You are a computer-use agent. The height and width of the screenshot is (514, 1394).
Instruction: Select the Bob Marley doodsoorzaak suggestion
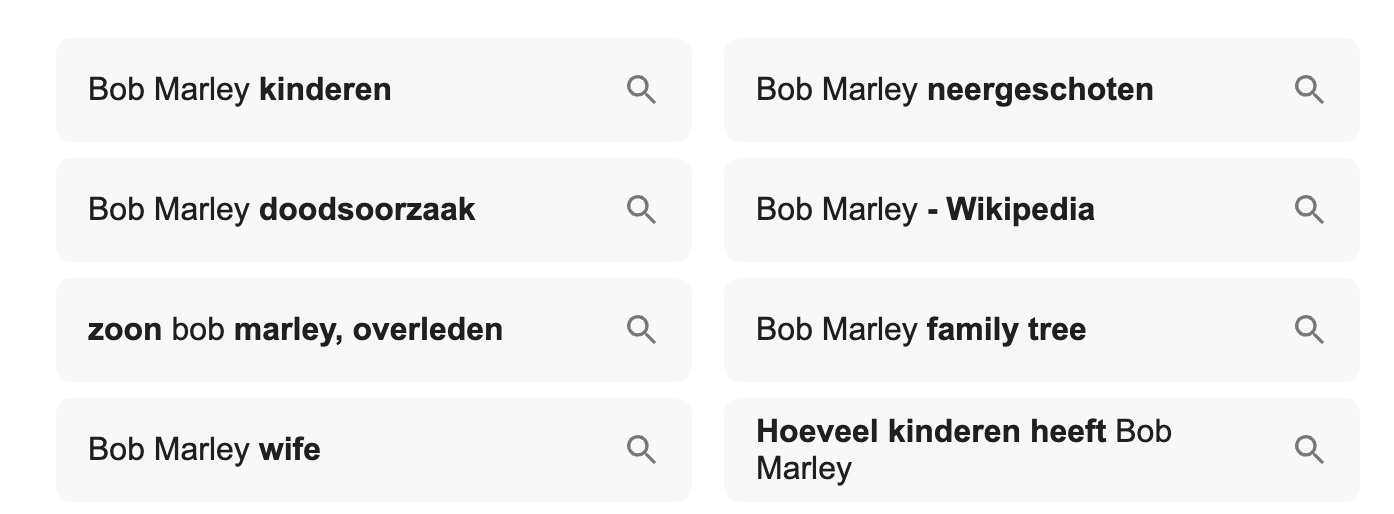click(x=374, y=210)
